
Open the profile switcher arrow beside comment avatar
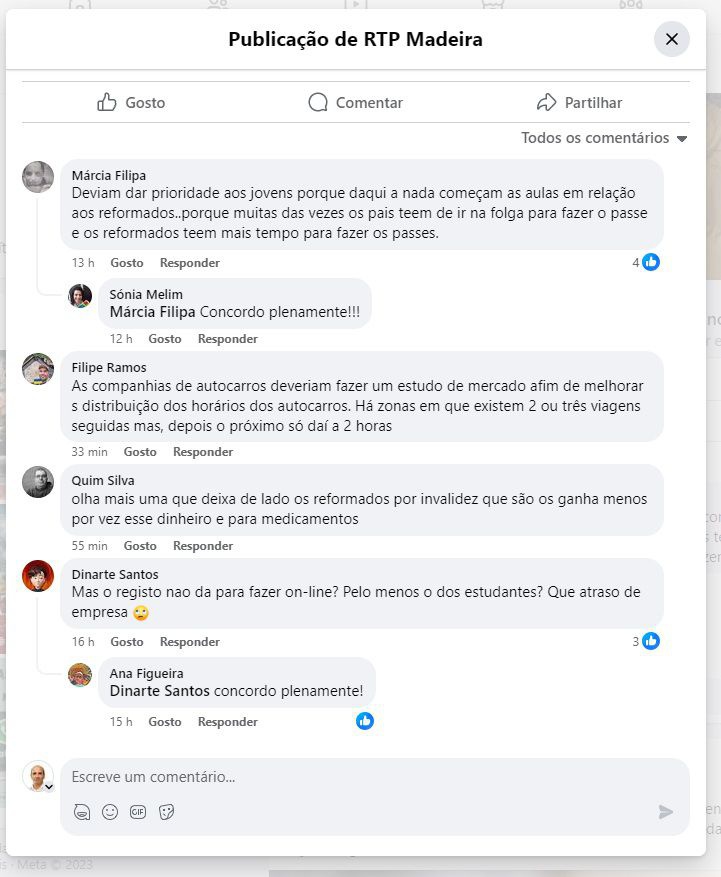click(x=48, y=787)
